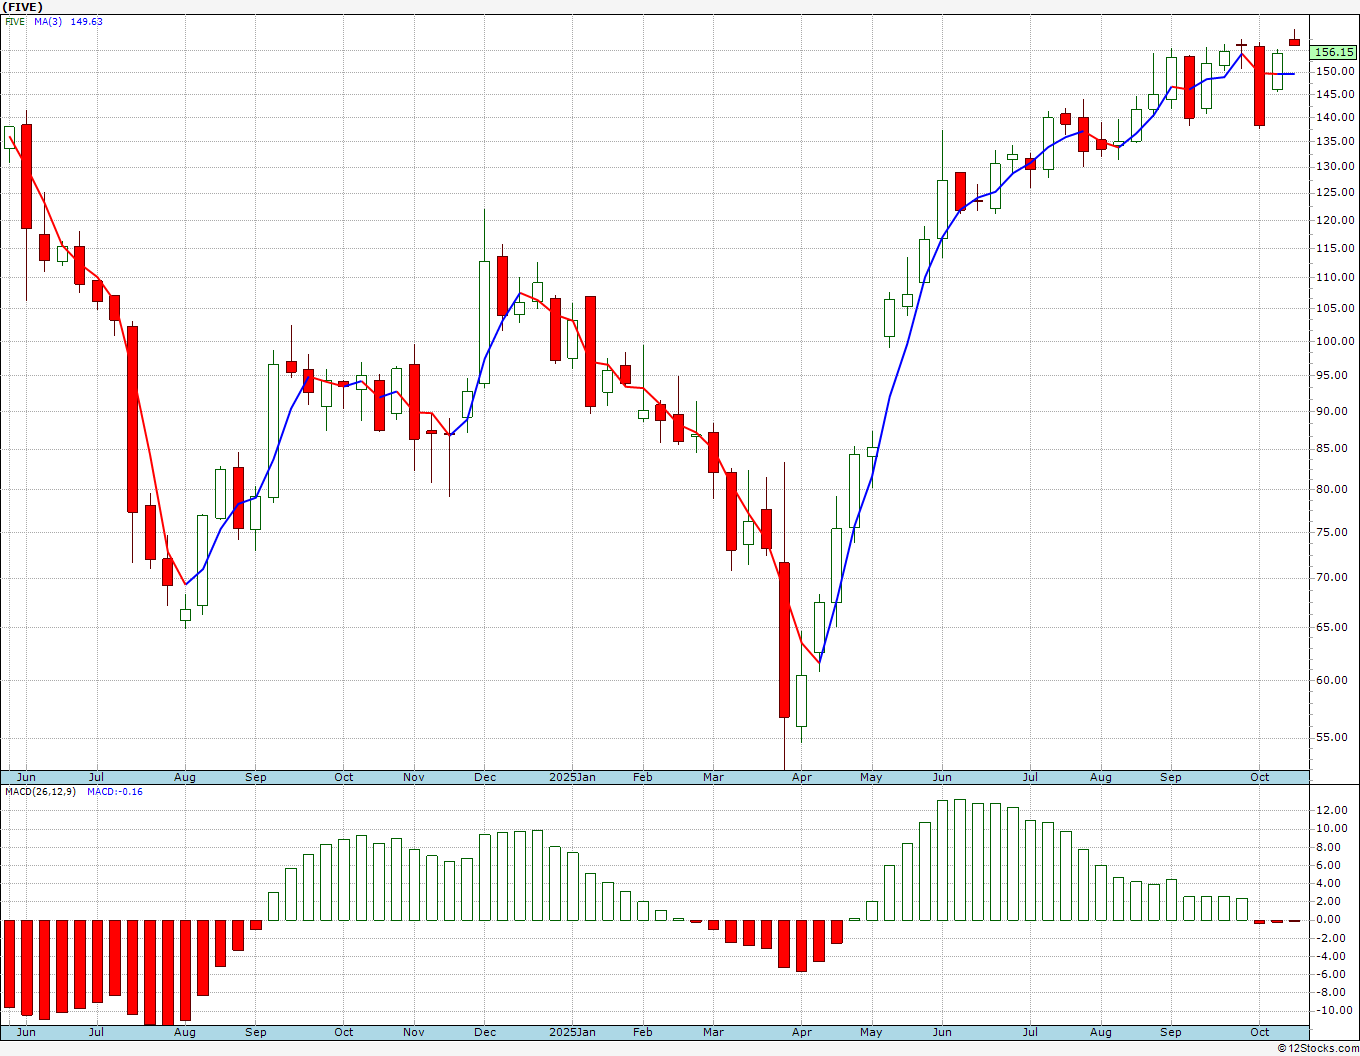This screenshot has width=1360, height=1056.
Task: Select the -4.00 MACD axis label
Action: [1333, 956]
